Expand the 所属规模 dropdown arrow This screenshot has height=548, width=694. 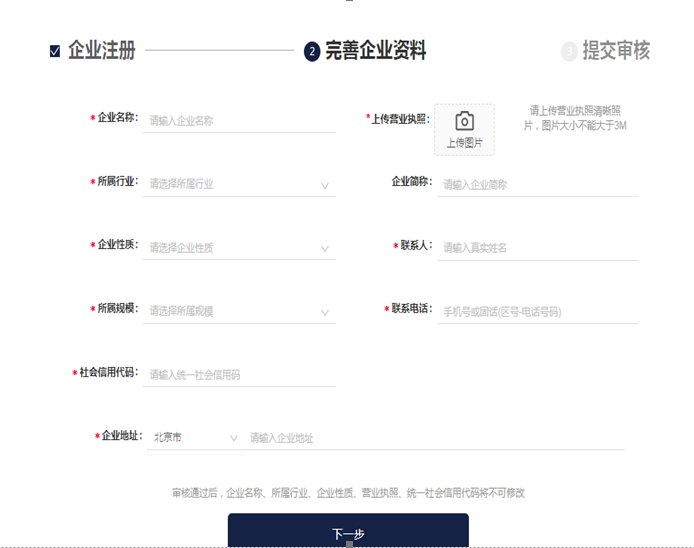[x=325, y=312]
